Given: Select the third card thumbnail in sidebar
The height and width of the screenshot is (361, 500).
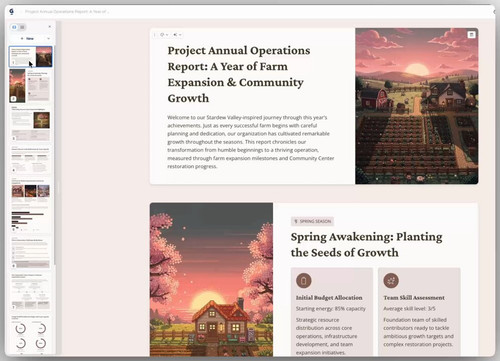Looking at the screenshot, I should click(x=30, y=123).
